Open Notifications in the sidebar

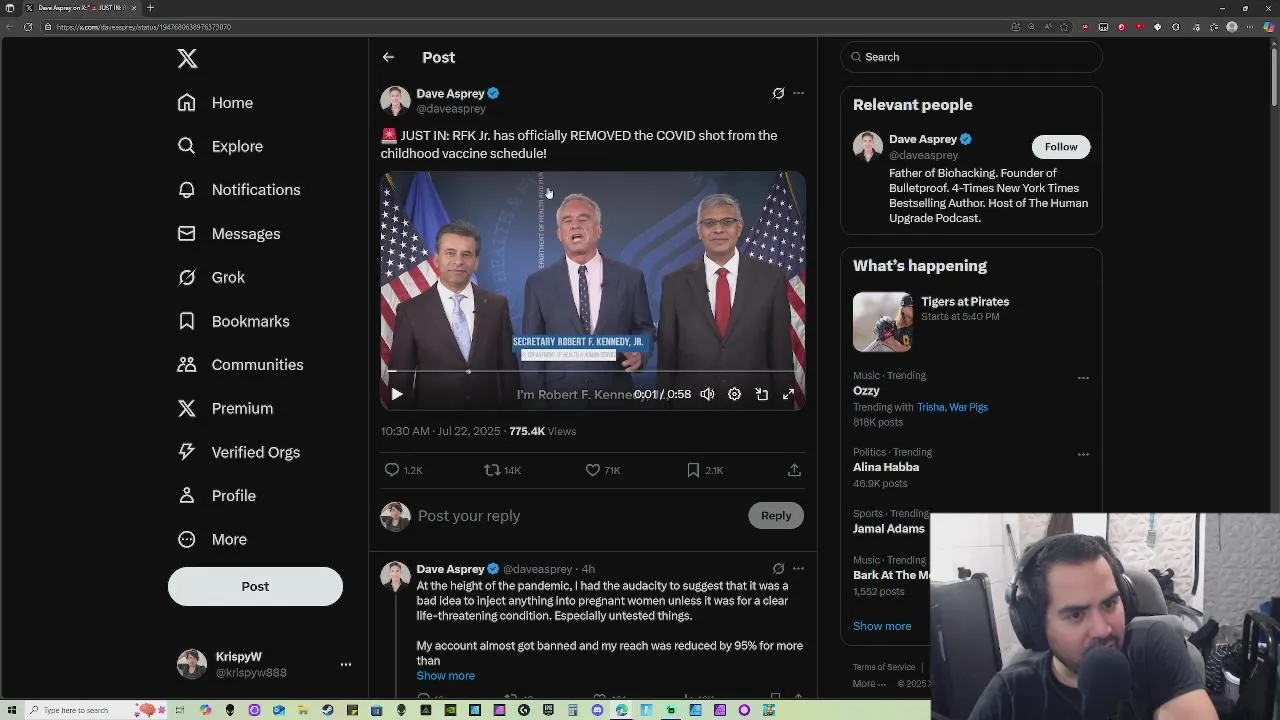click(238, 190)
